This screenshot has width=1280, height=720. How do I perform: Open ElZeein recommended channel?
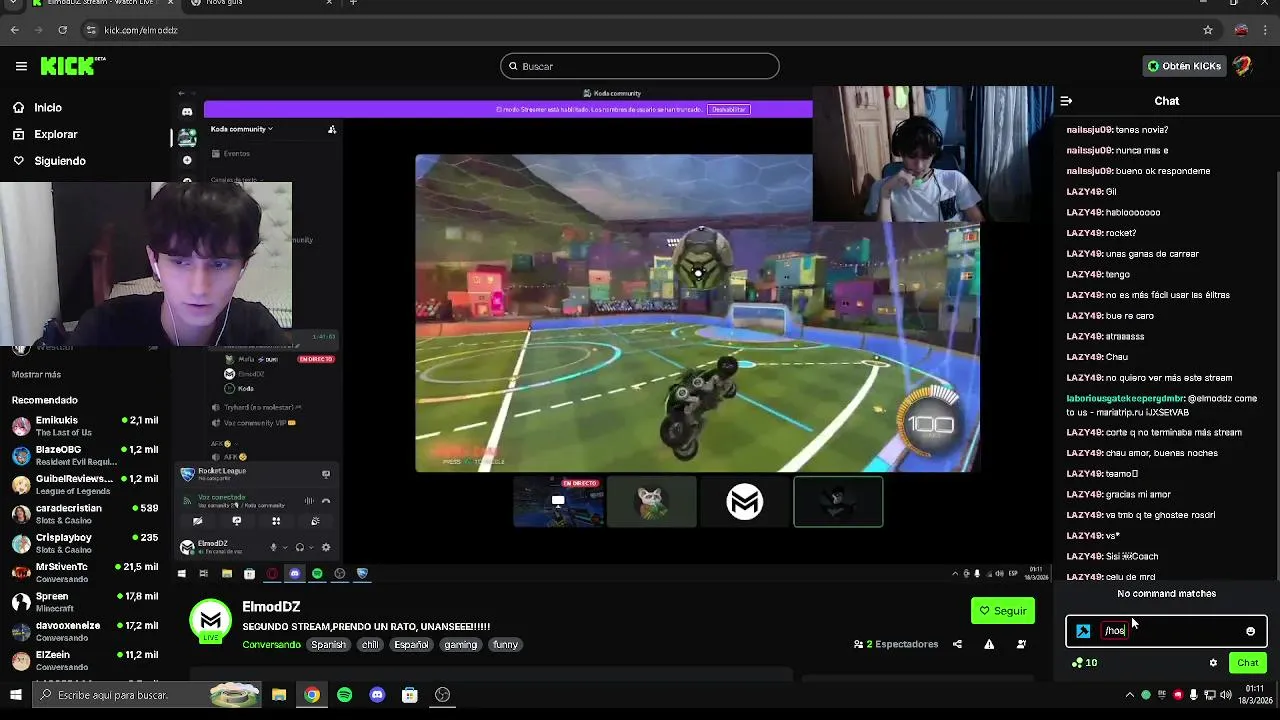pyautogui.click(x=85, y=660)
